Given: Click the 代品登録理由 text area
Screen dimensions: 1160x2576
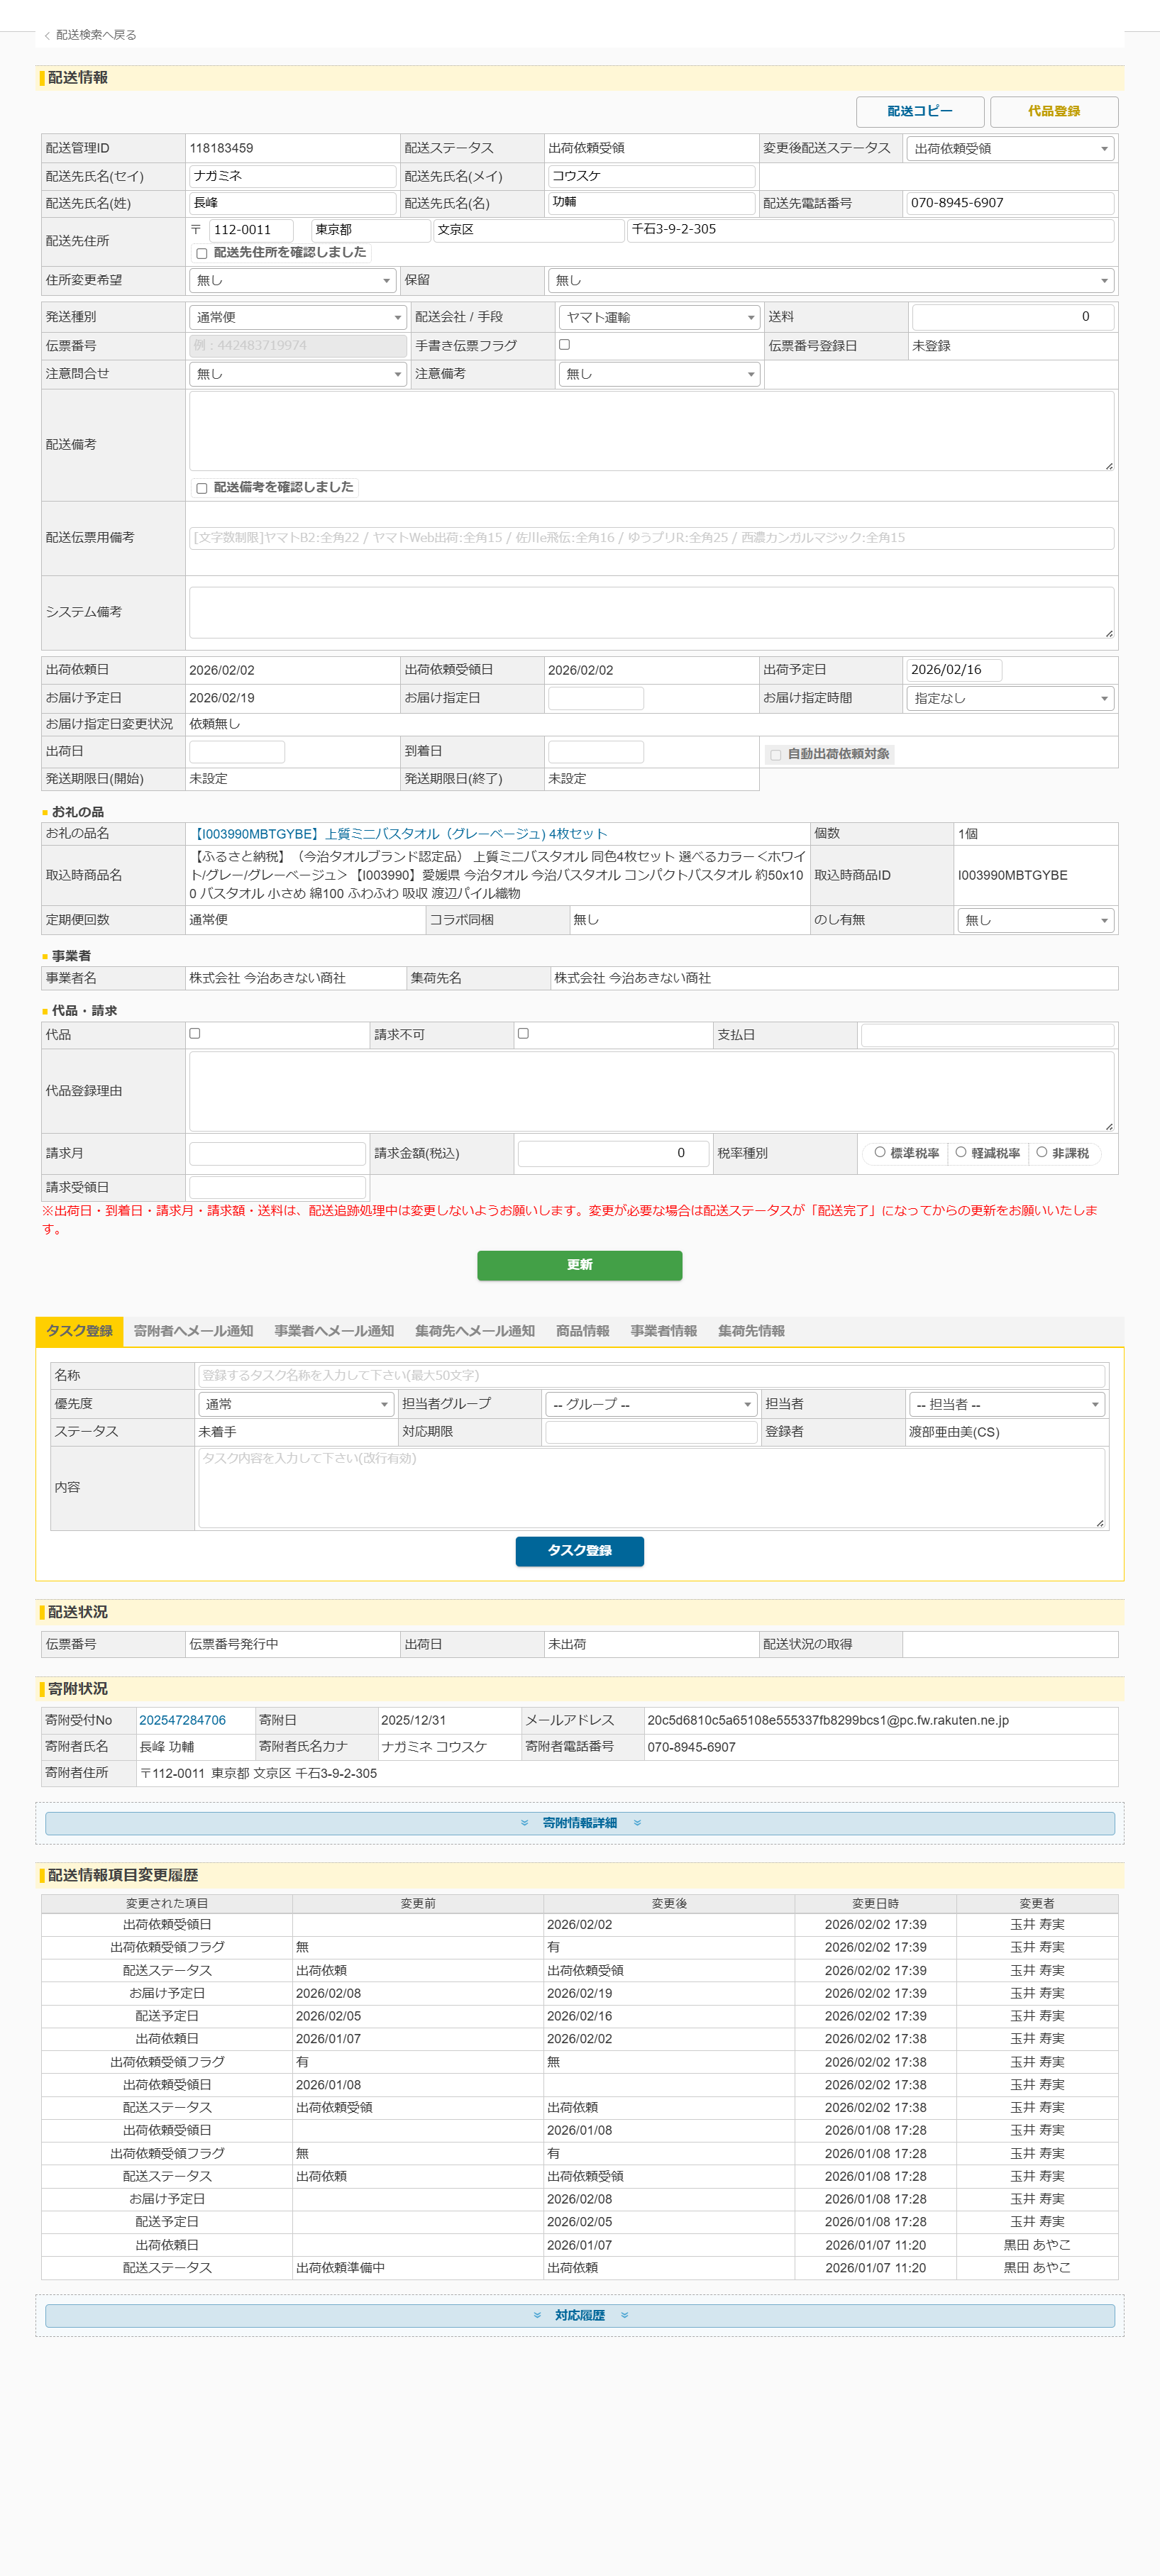Looking at the screenshot, I should click(x=651, y=1091).
